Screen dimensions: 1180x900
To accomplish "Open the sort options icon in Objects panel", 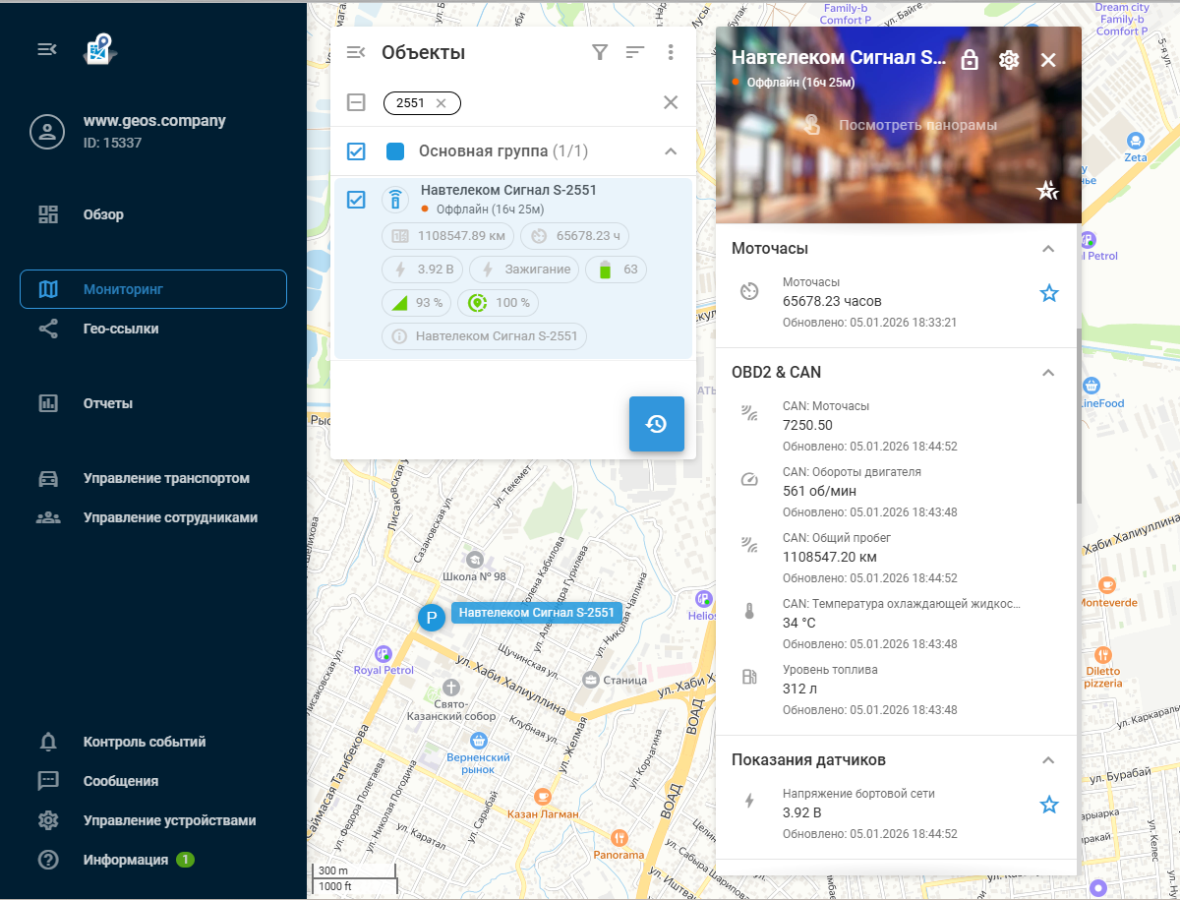I will (635, 53).
